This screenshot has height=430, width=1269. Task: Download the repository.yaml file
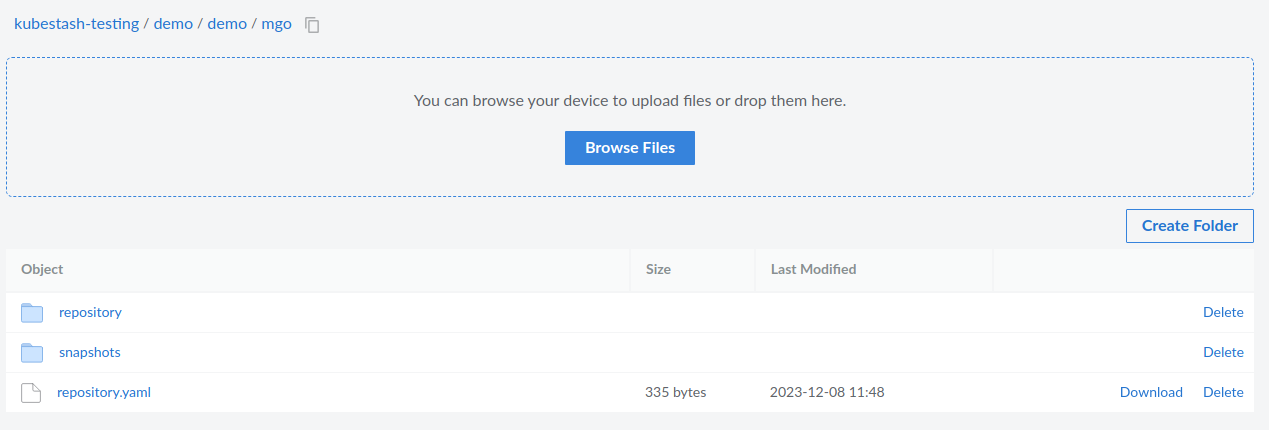pyautogui.click(x=1151, y=392)
